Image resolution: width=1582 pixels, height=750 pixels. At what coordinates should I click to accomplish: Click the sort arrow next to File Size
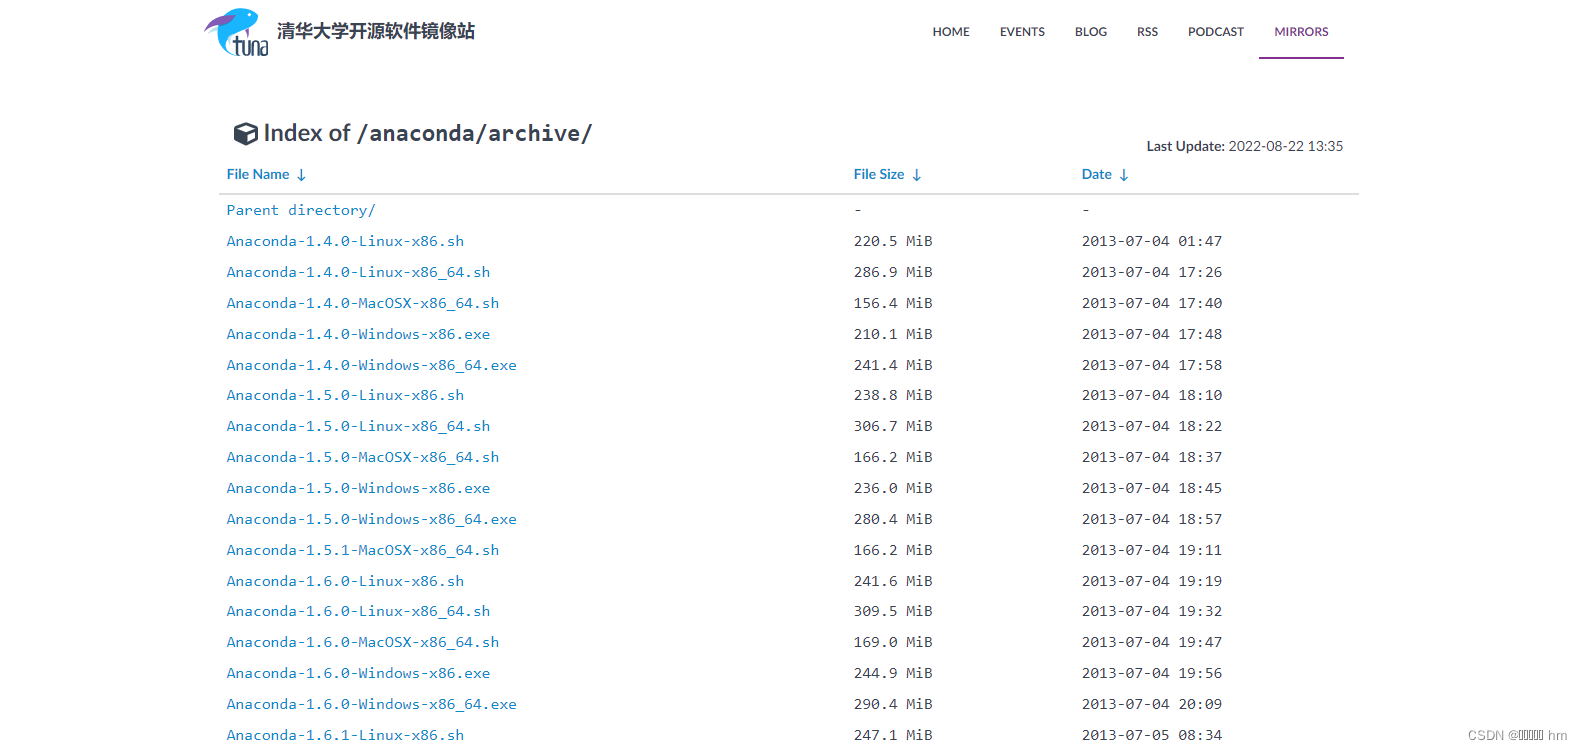pos(916,175)
